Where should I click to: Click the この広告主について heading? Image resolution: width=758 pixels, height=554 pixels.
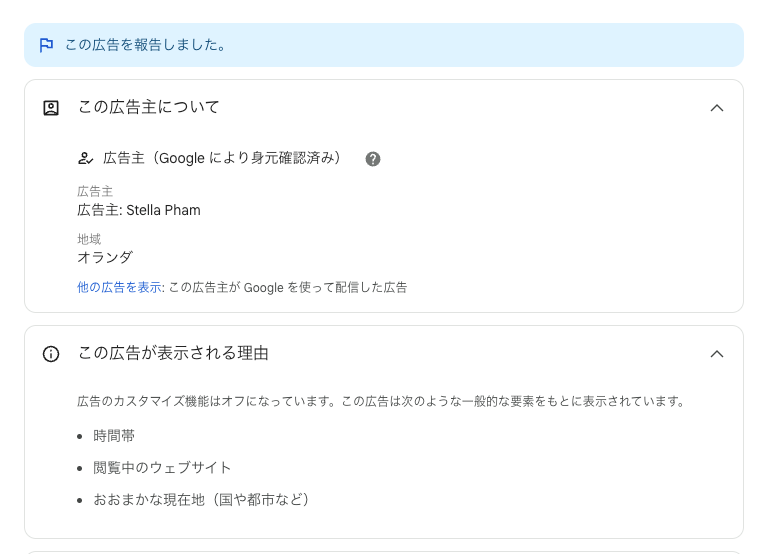click(149, 107)
